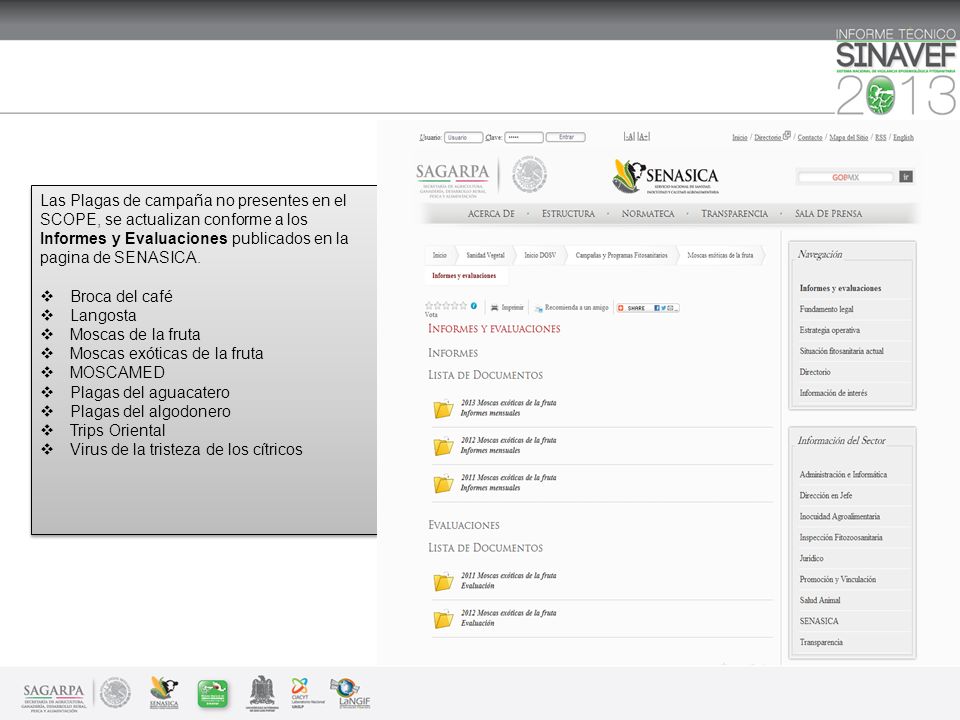Image resolution: width=960 pixels, height=720 pixels.
Task: Go to the Inicio DGSV breadcrumb
Action: pyautogui.click(x=540, y=255)
